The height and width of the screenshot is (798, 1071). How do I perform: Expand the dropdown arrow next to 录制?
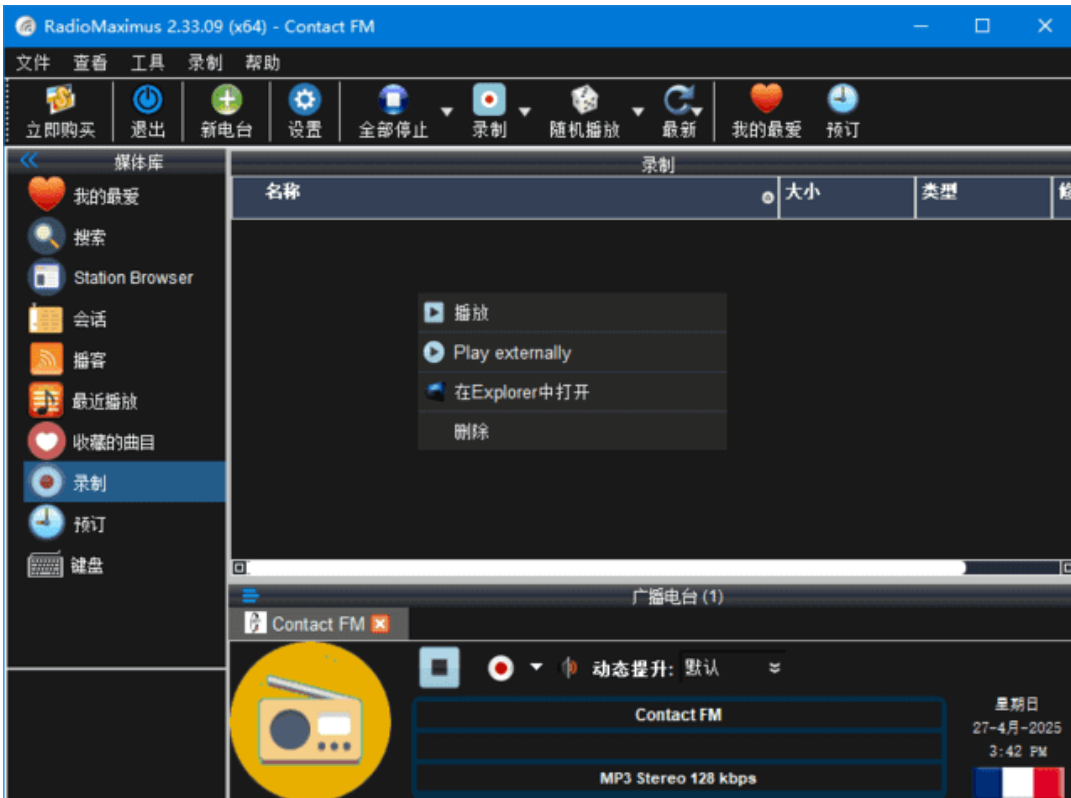point(524,110)
